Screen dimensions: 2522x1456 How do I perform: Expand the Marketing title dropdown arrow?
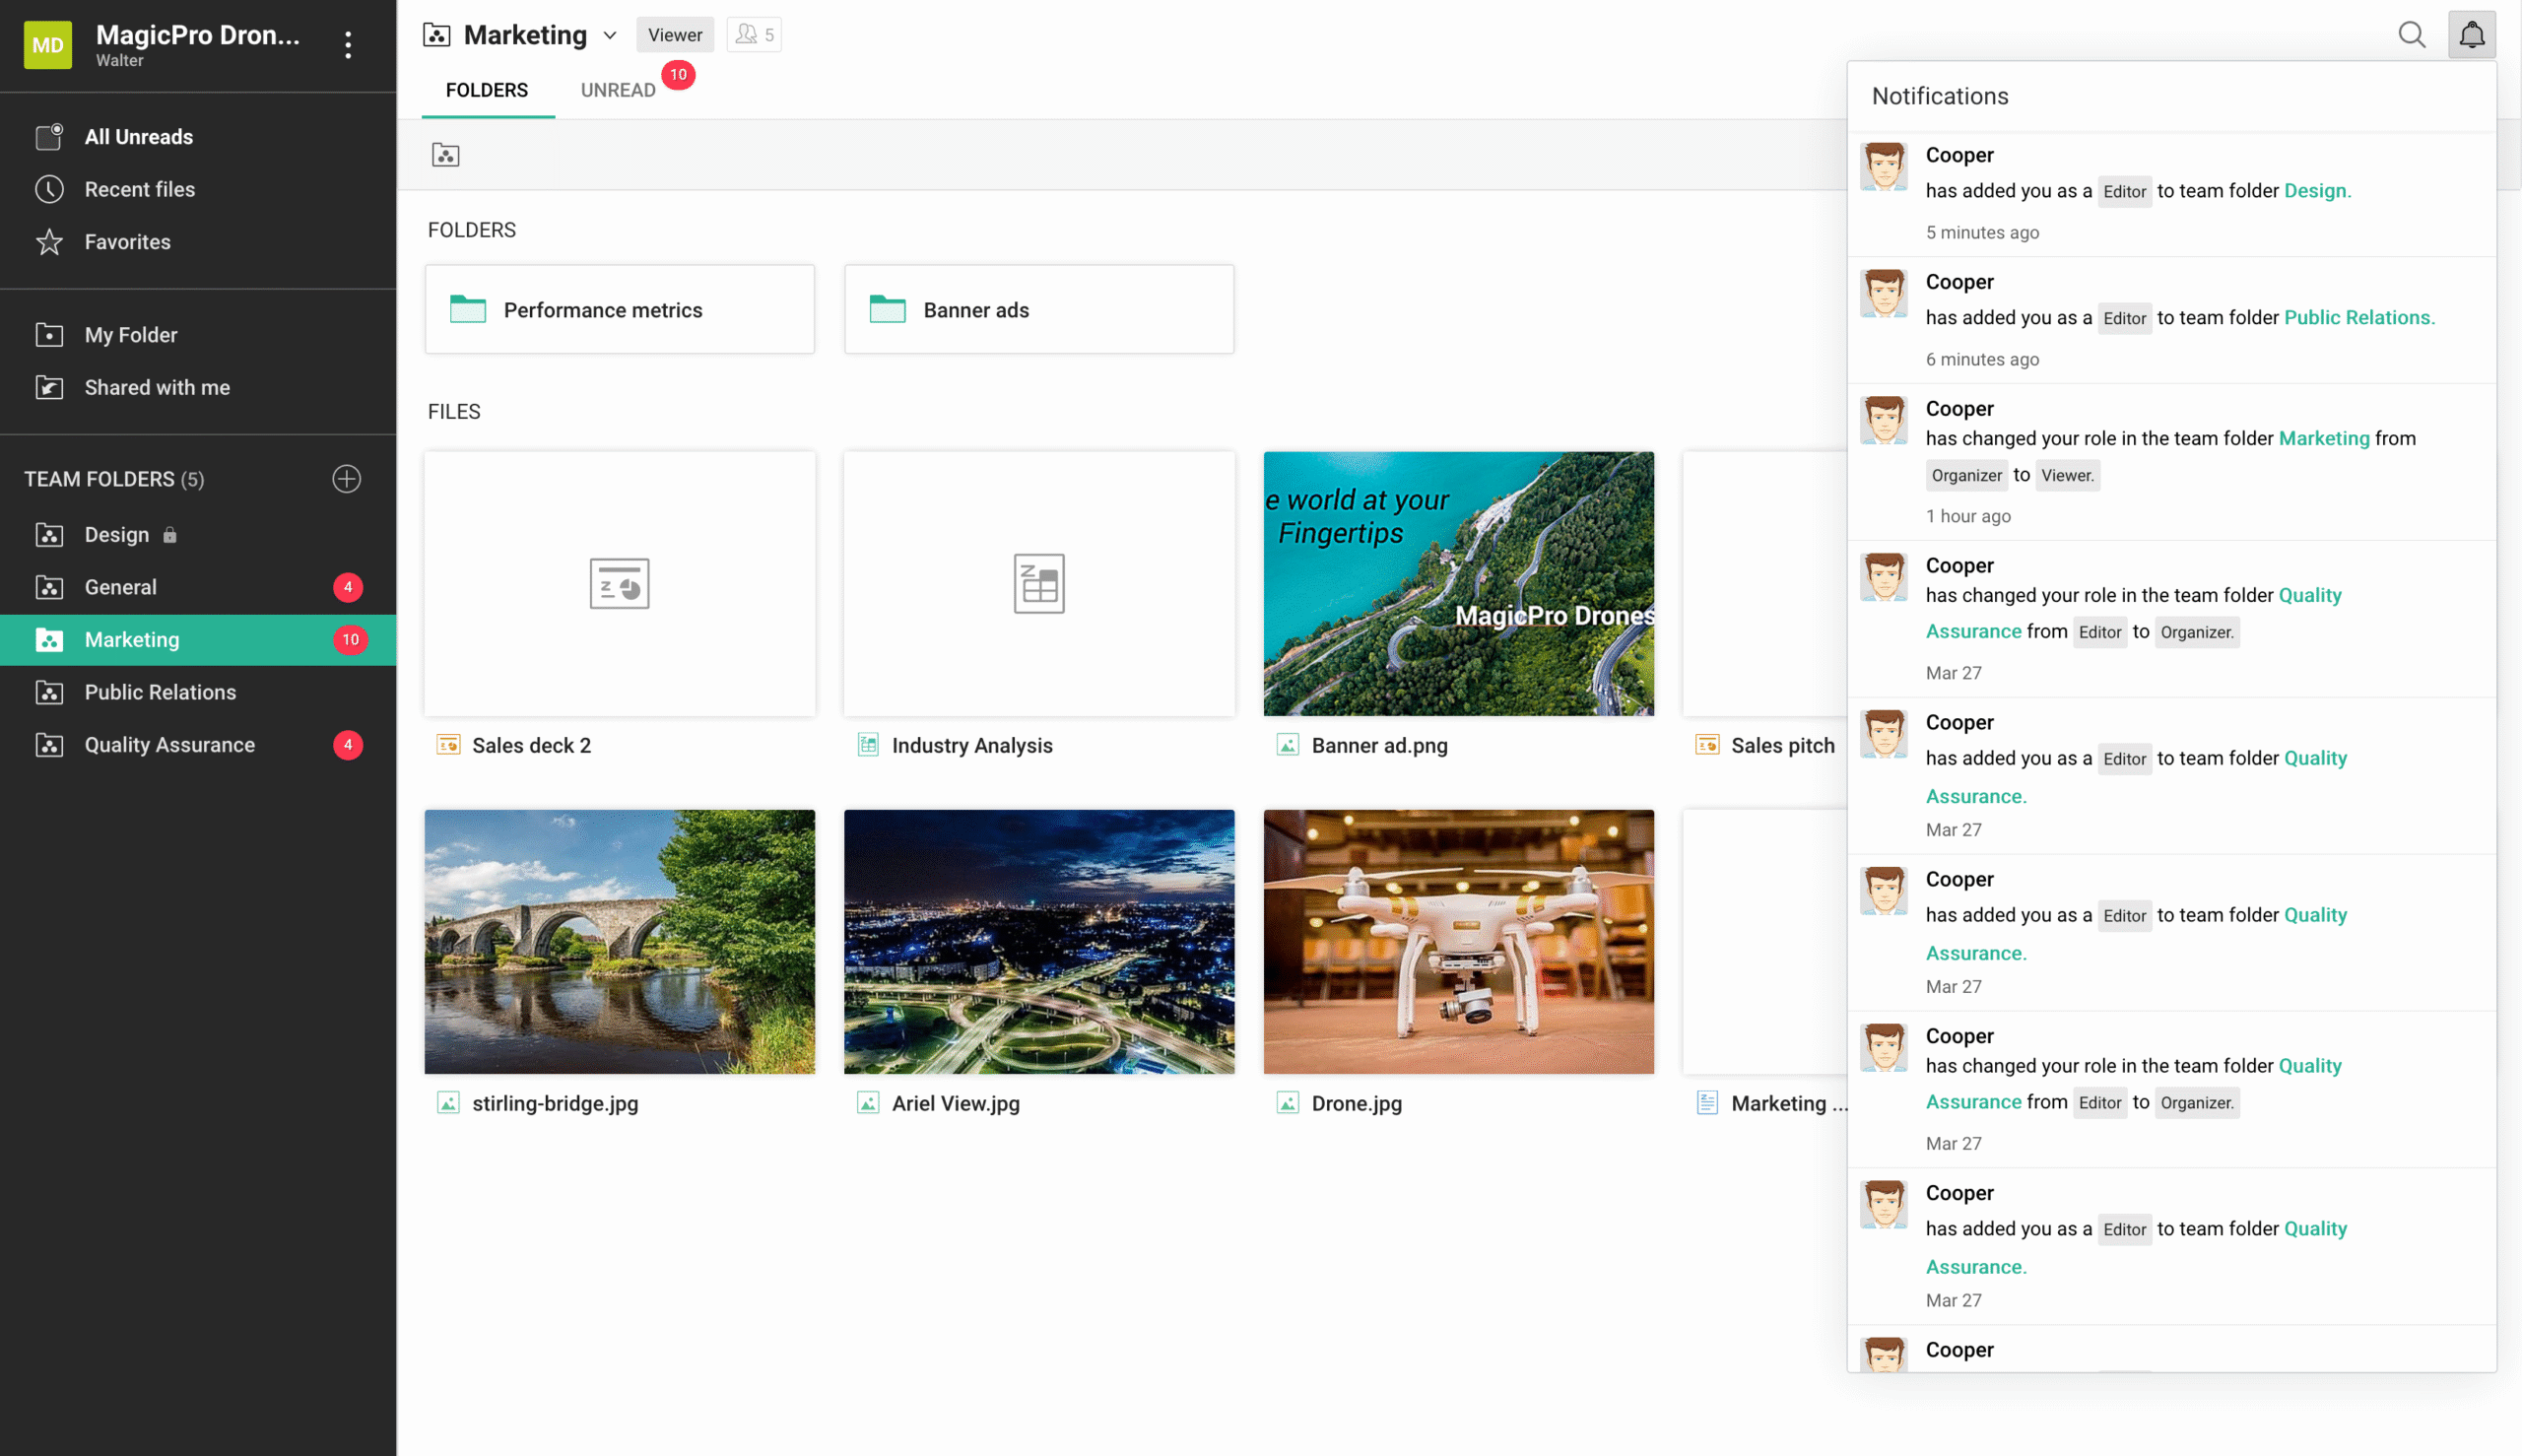610,36
